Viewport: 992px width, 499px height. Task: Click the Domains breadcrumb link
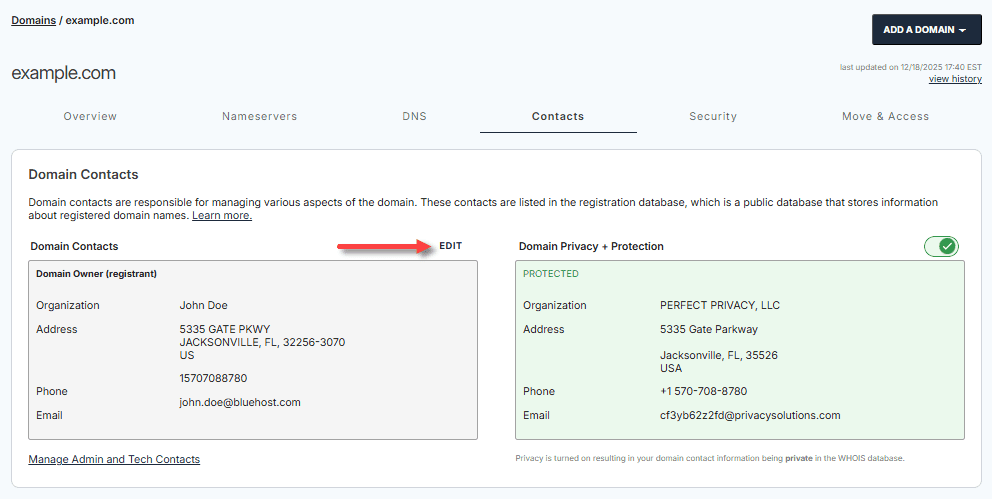(33, 20)
